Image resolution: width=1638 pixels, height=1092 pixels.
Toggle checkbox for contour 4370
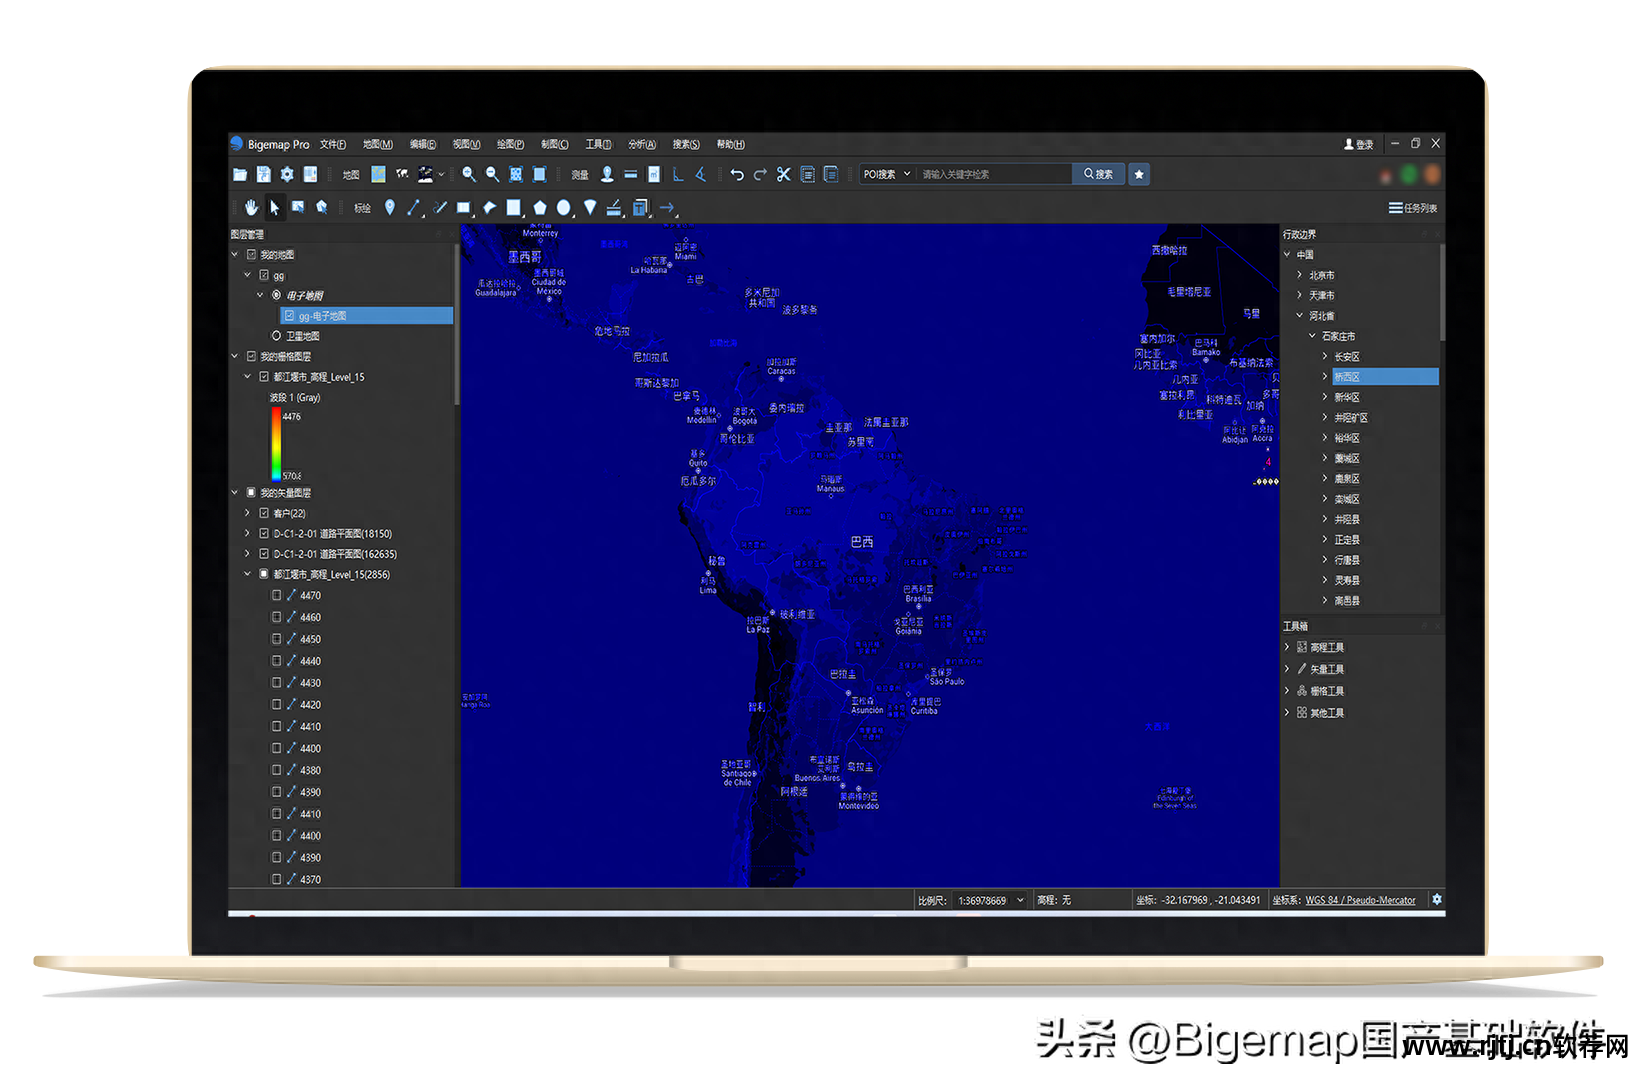pyautogui.click(x=276, y=879)
